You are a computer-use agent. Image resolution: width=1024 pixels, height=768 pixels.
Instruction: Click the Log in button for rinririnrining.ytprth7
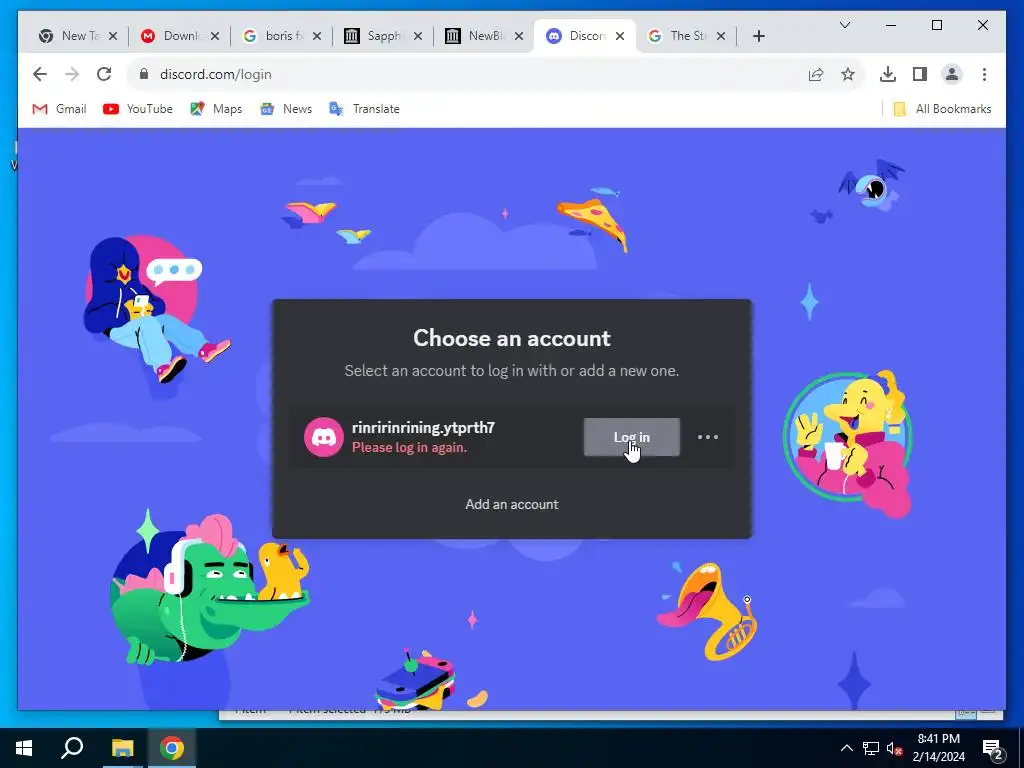point(632,437)
